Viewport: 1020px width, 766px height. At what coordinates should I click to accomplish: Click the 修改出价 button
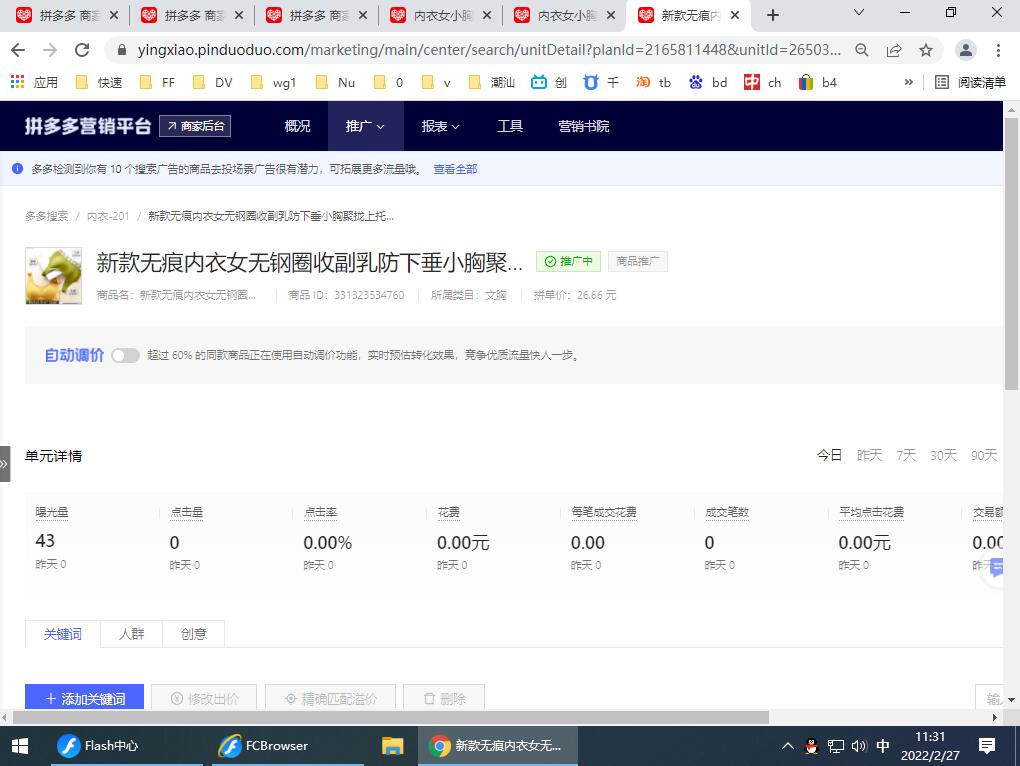[204, 698]
